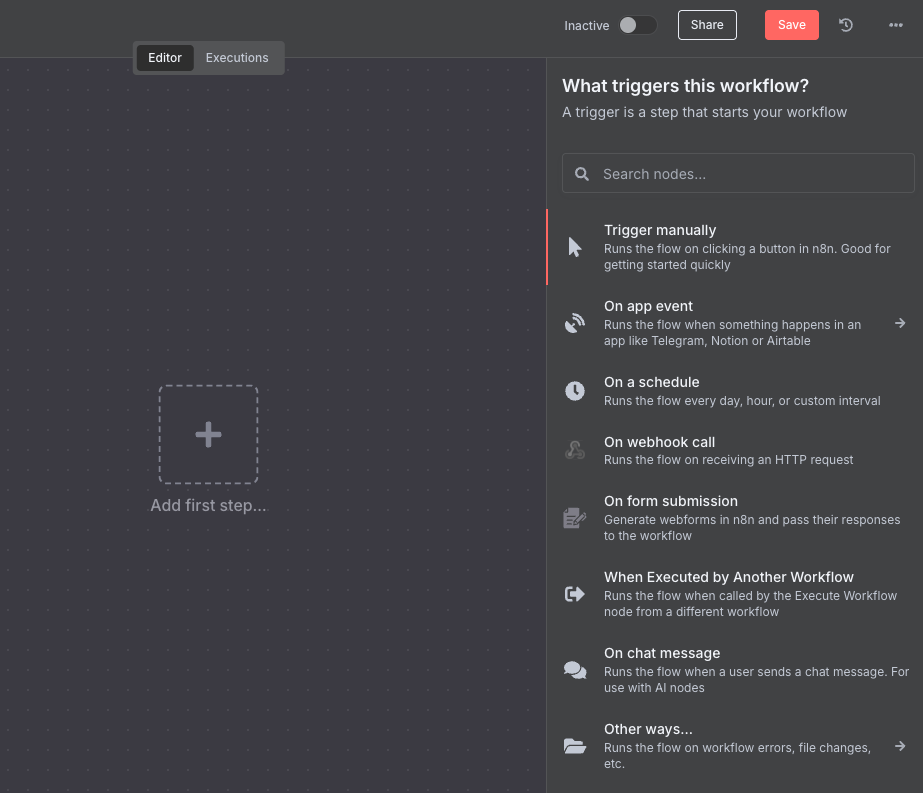Select the Trigger manually title text
Image resolution: width=923 pixels, height=793 pixels.
pos(660,230)
